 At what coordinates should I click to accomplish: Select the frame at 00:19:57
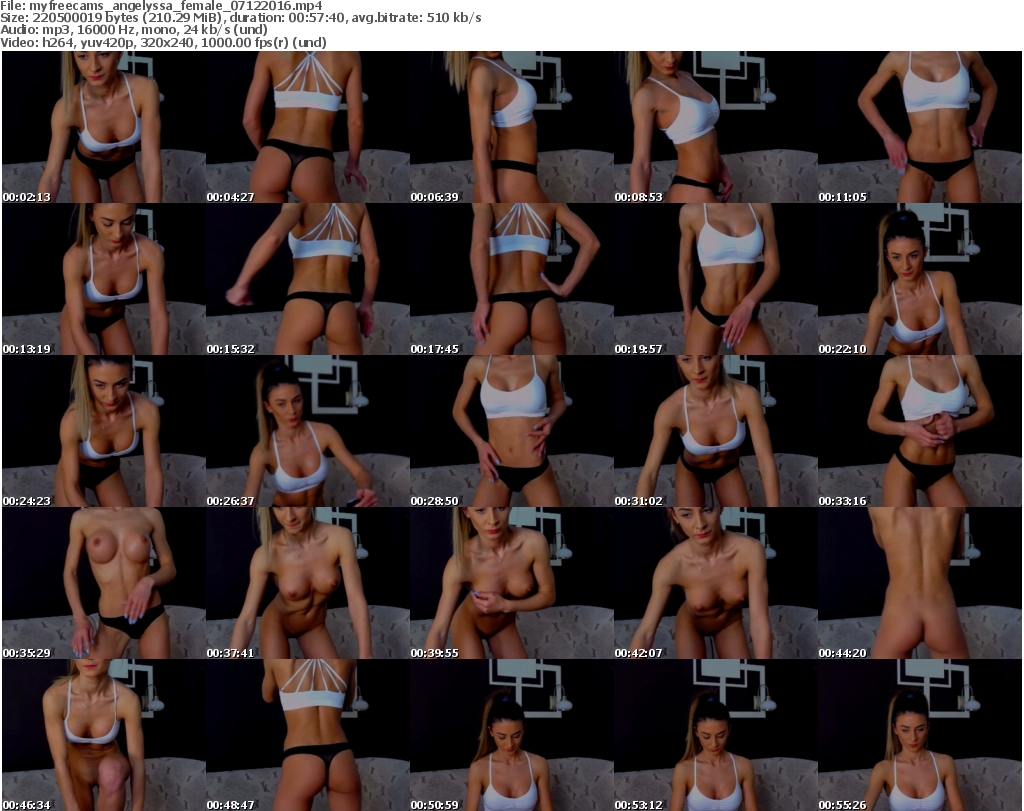[716, 279]
